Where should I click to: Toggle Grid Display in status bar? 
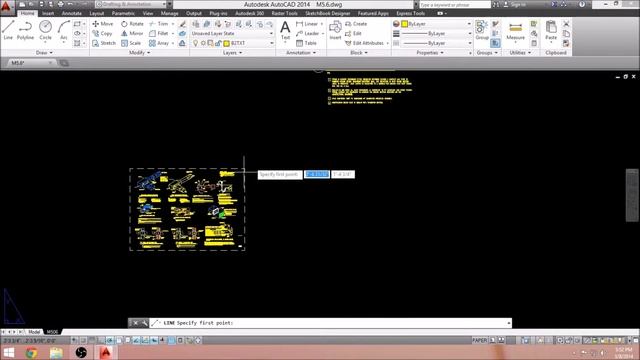[x=92, y=340]
